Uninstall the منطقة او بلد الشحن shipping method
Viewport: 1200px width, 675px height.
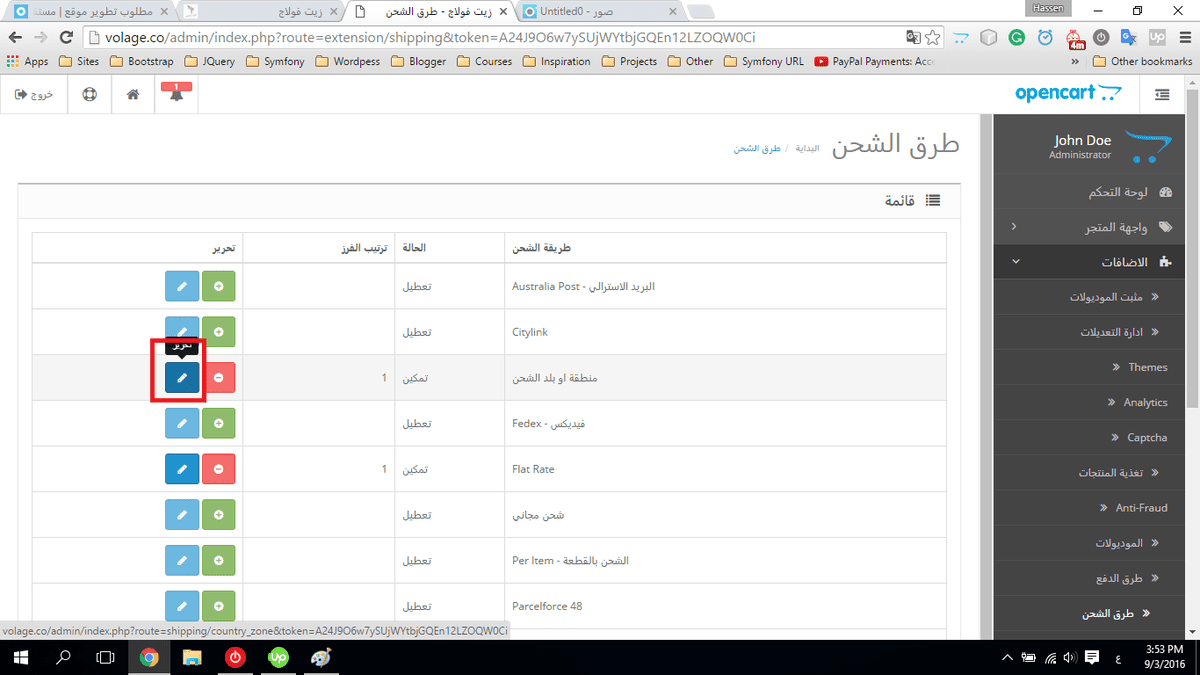(218, 377)
